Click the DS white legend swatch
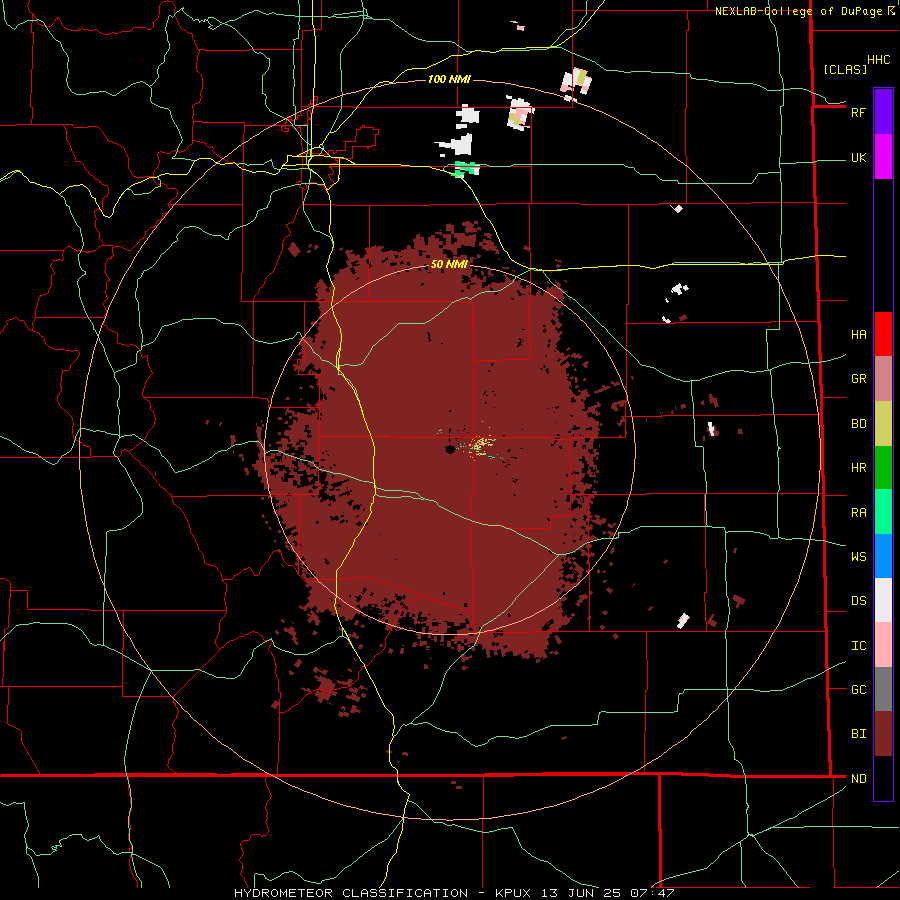Image resolution: width=900 pixels, height=900 pixels. 883,600
